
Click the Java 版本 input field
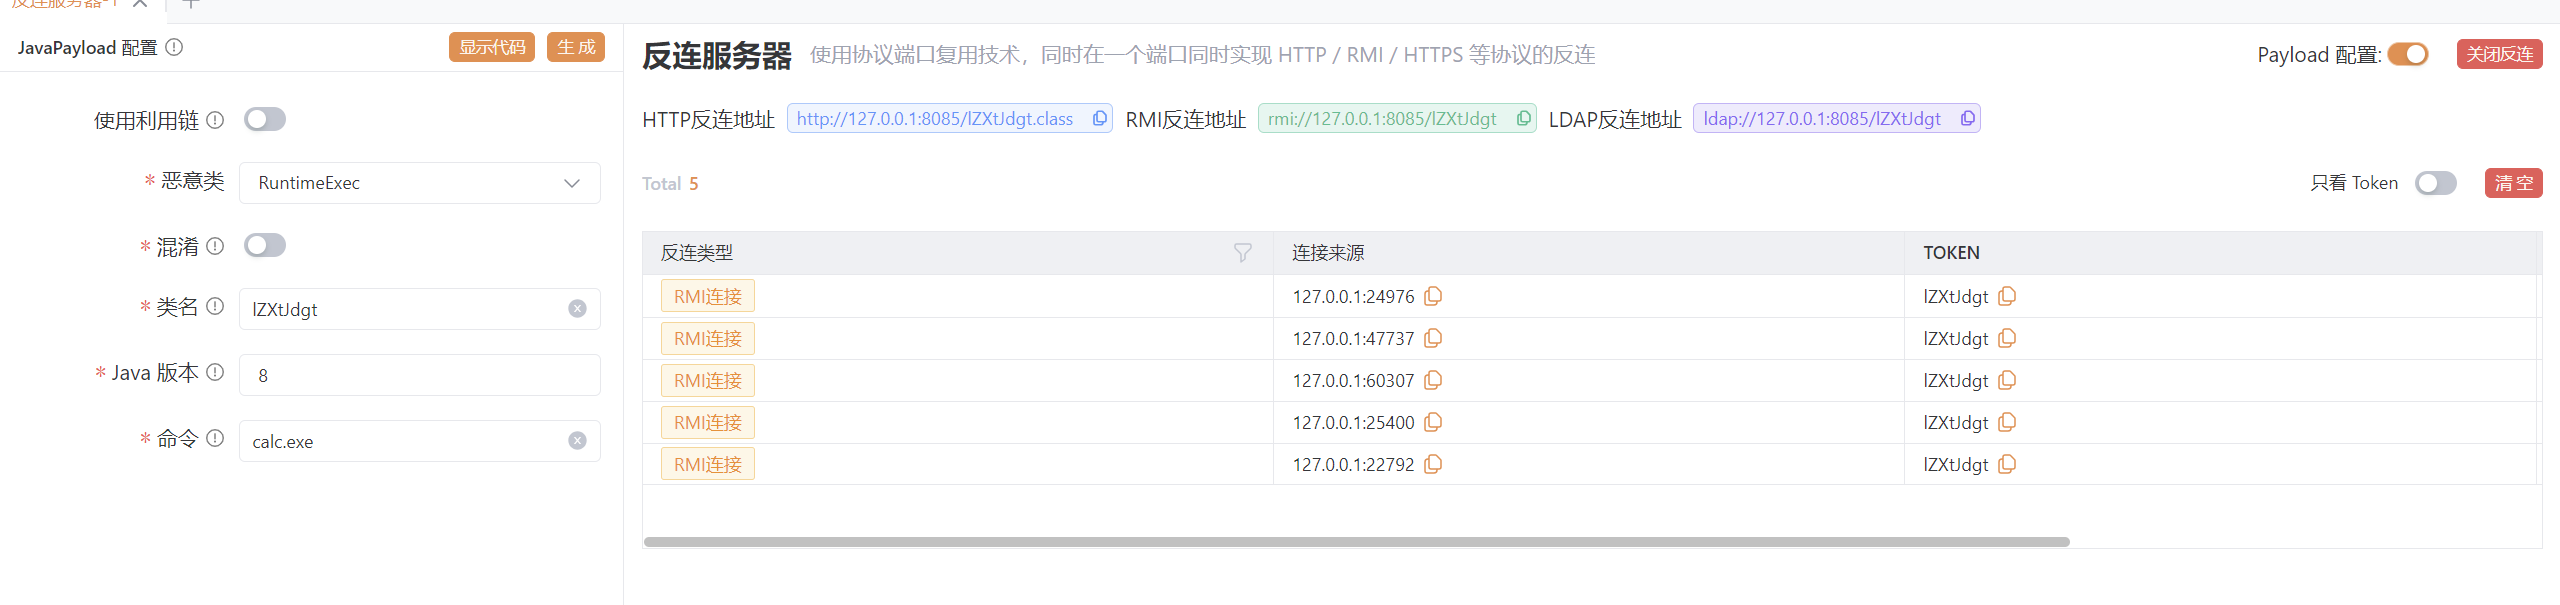[419, 375]
